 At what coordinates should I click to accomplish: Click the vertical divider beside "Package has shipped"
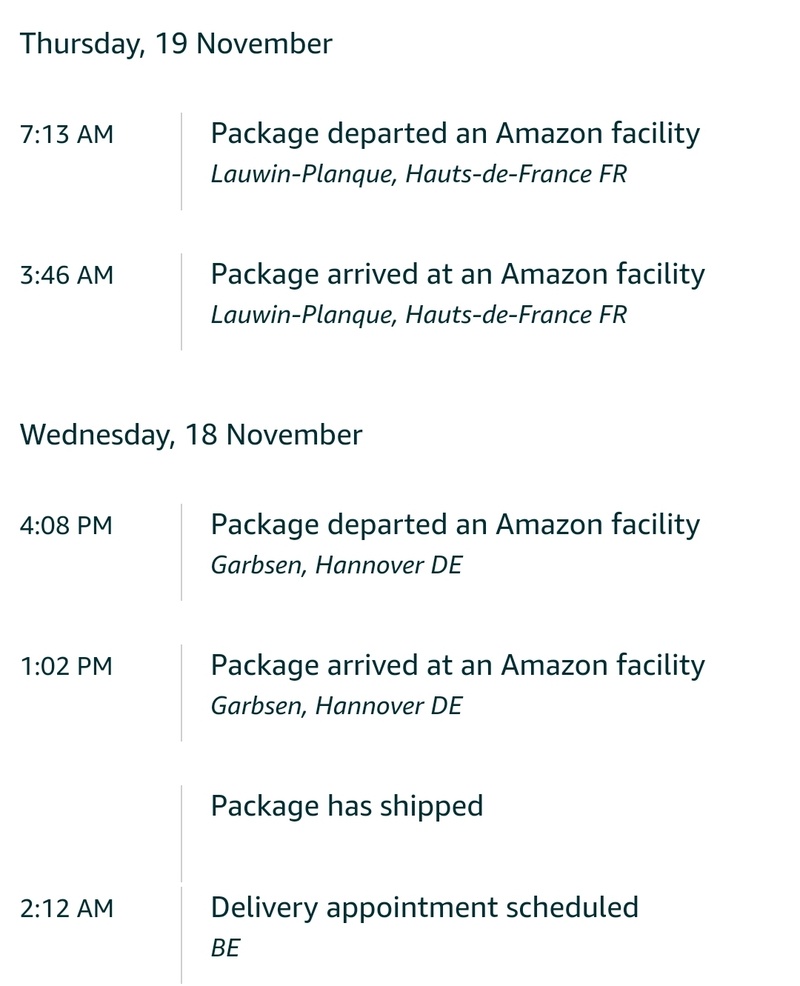point(182,832)
